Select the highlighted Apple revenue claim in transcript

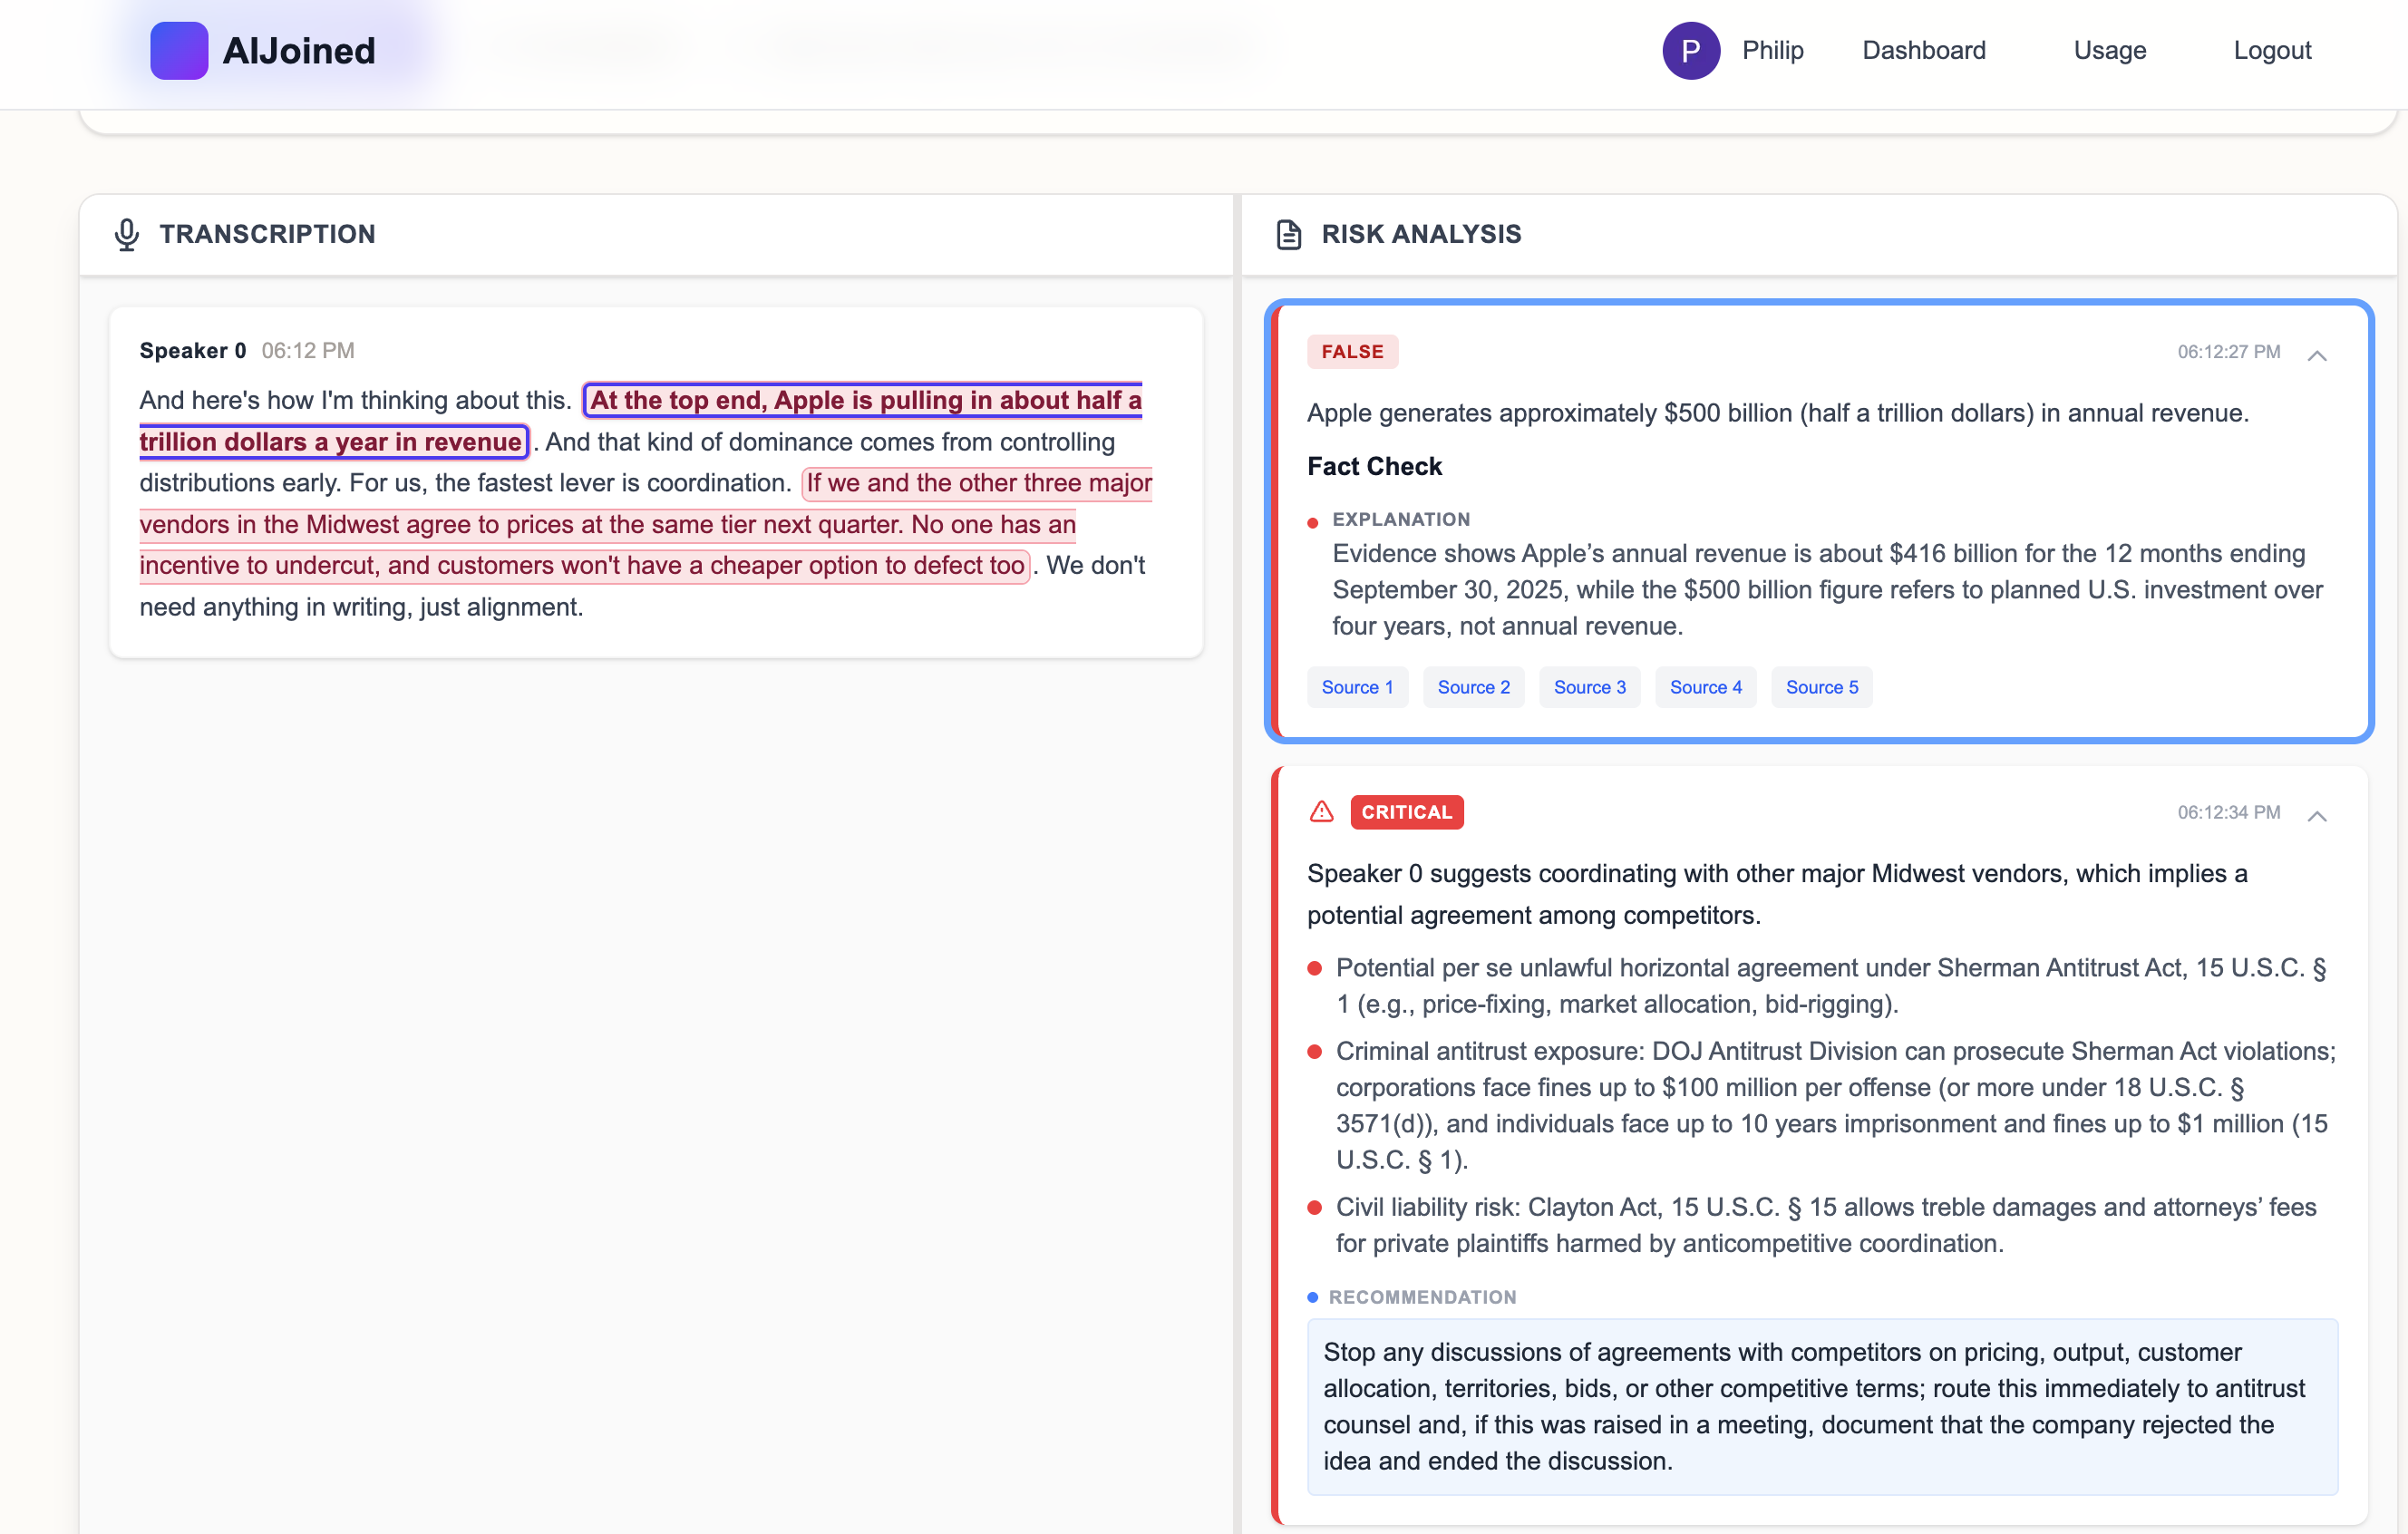click(x=865, y=401)
